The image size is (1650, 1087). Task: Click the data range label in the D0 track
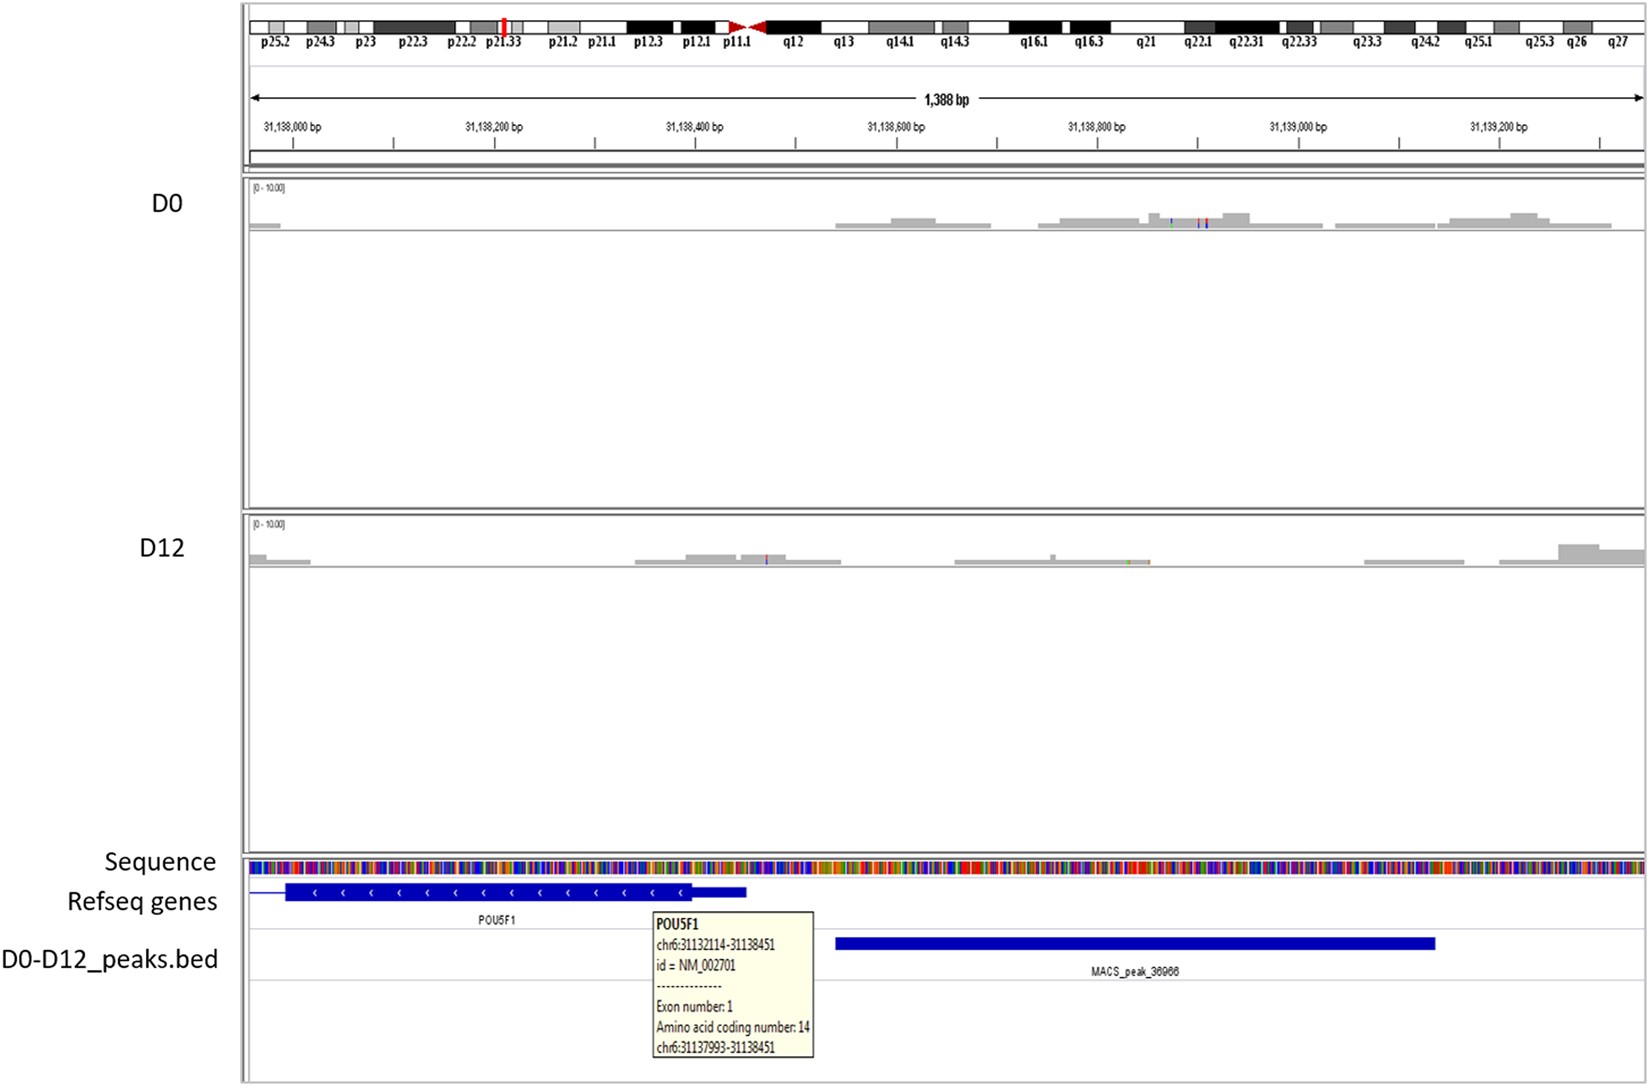tap(269, 188)
